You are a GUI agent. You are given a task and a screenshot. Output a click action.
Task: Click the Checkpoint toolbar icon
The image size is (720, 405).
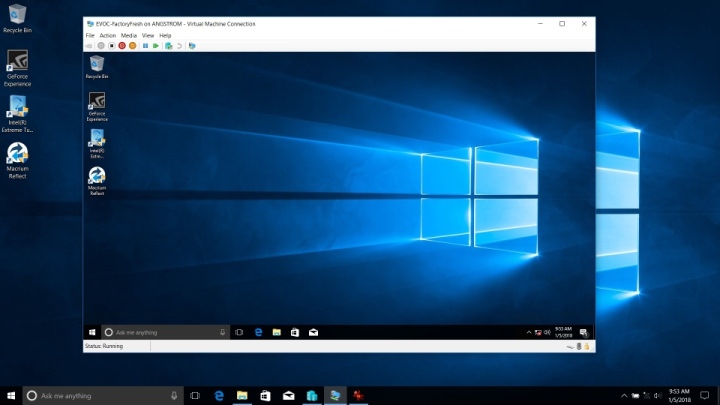pos(169,46)
